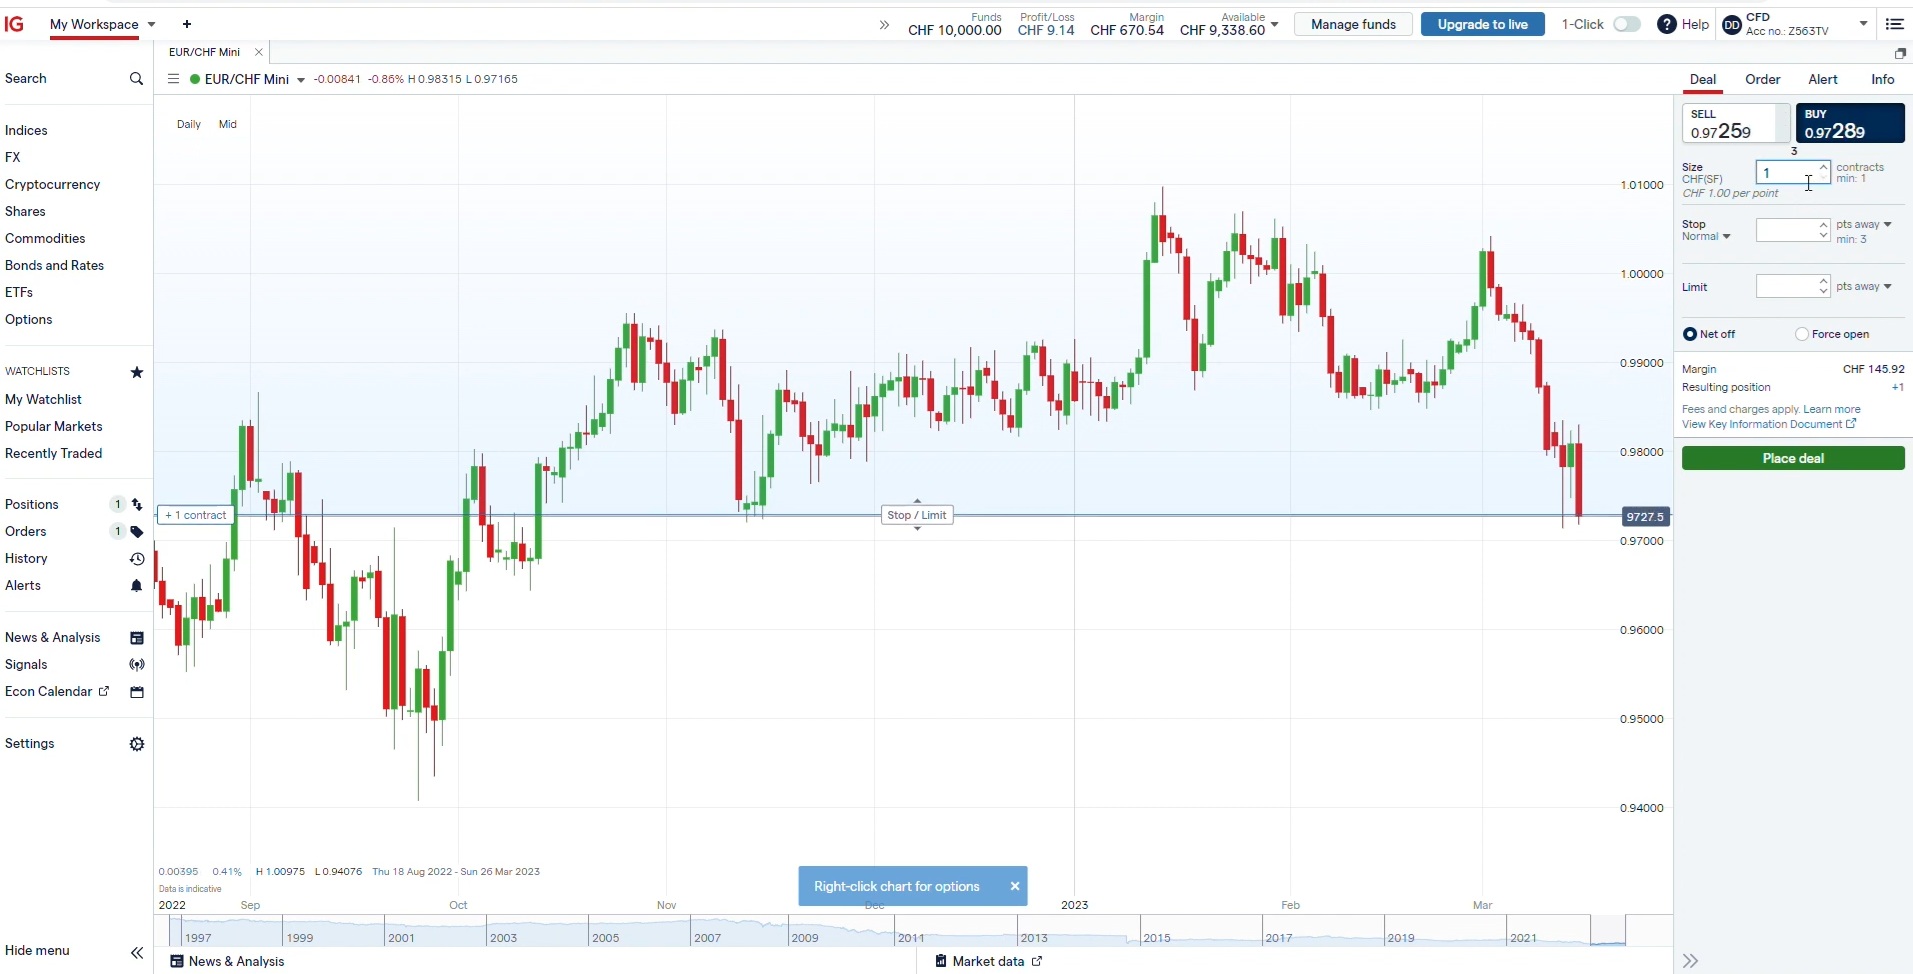Close the EUR/CHF Mini tab
This screenshot has width=1913, height=974.
coord(259,52)
